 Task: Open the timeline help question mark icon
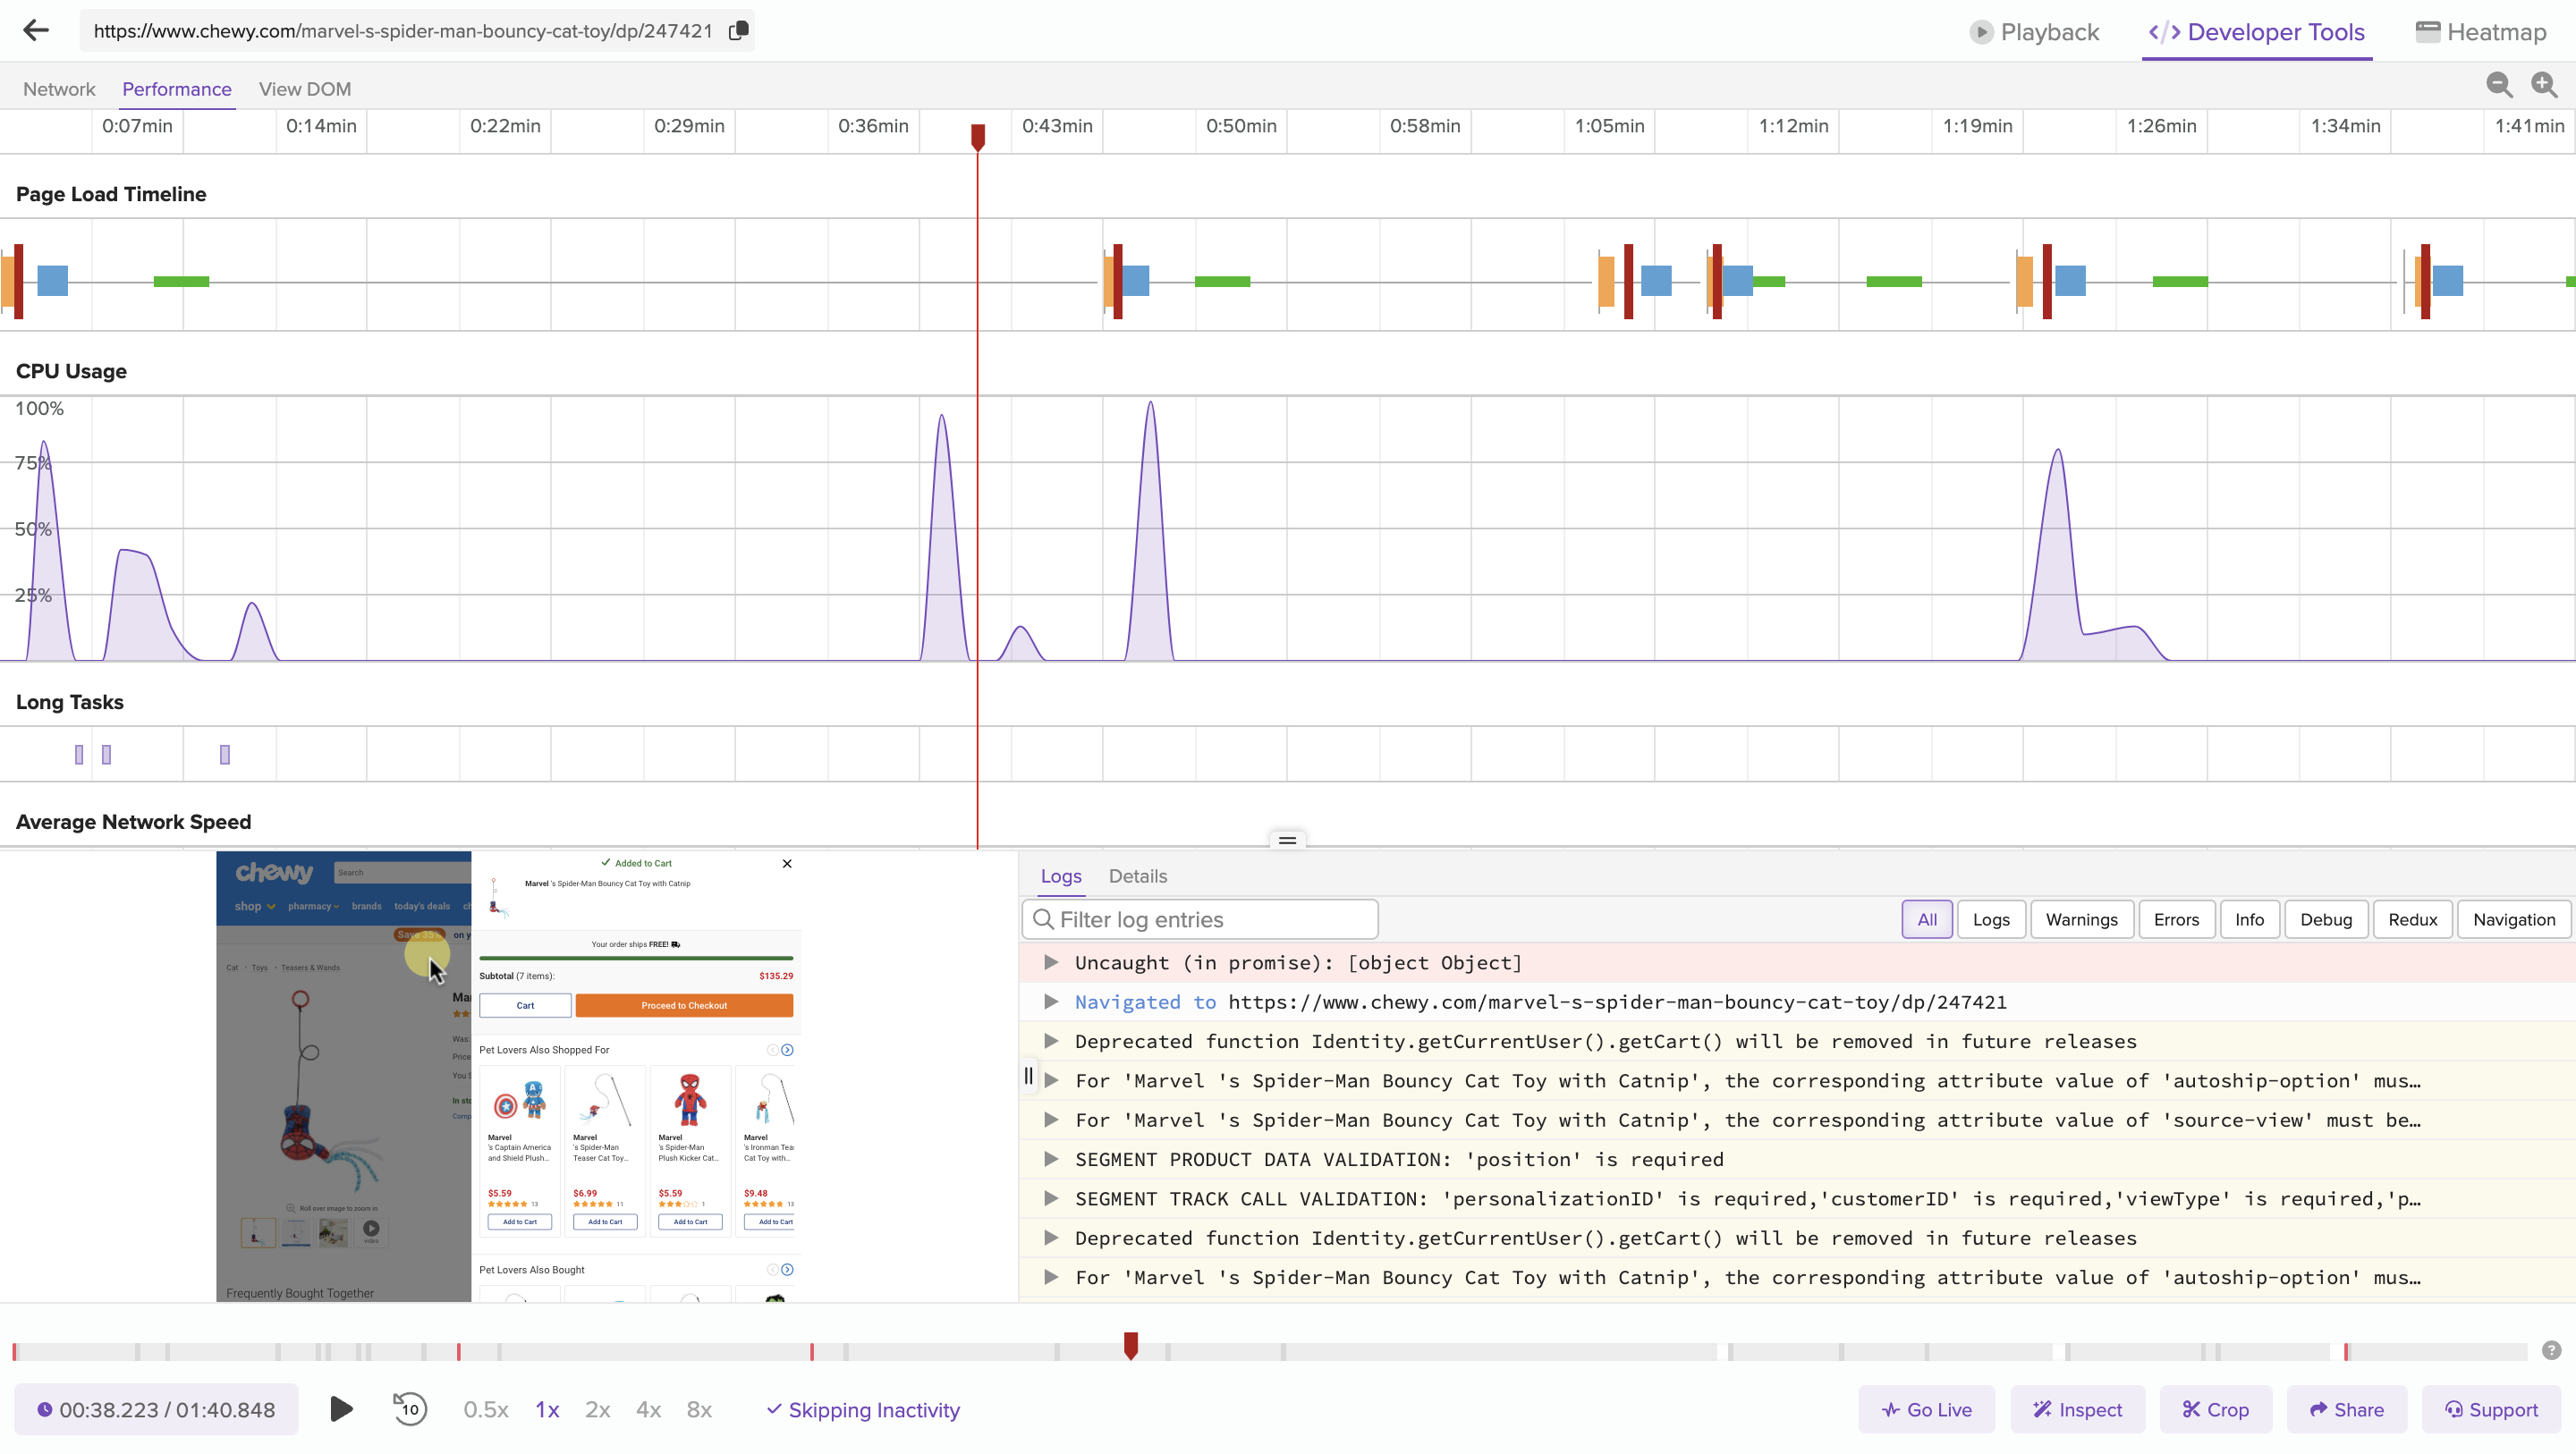pos(2551,1351)
